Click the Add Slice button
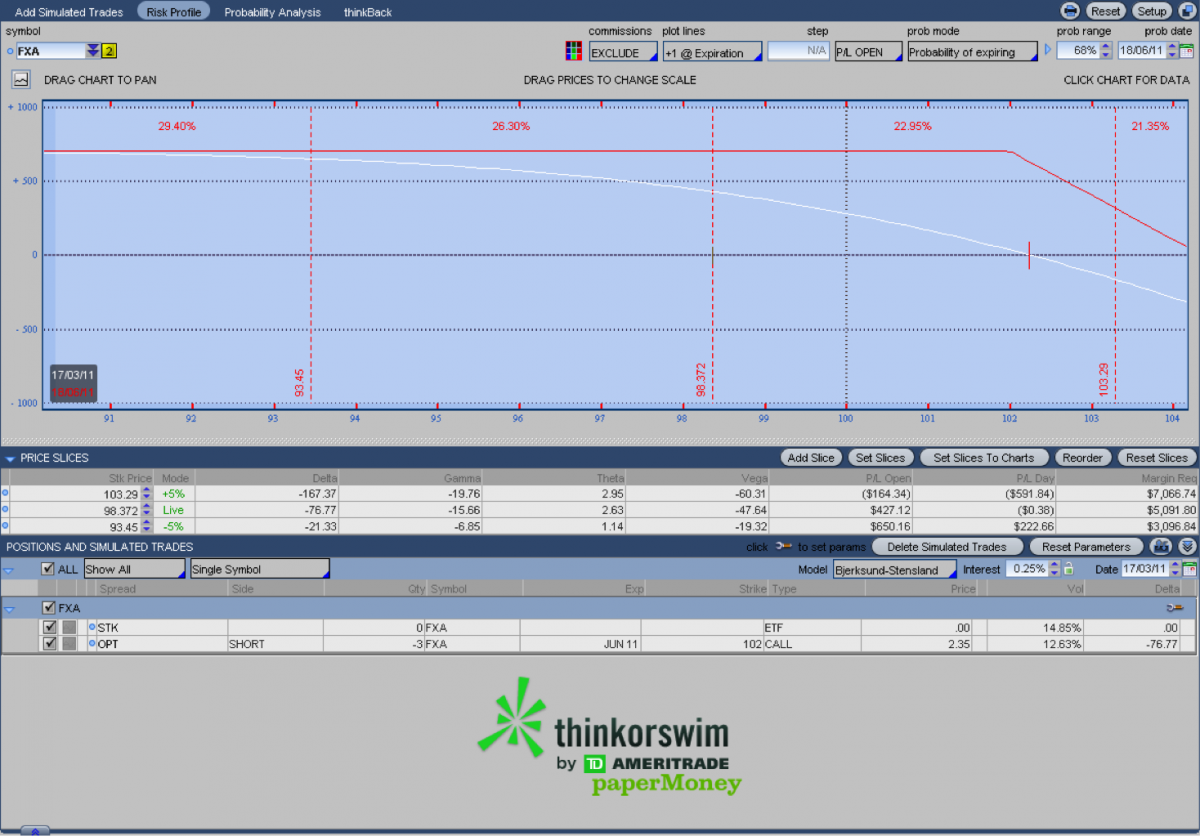Screen dimensions: 1200x836 point(811,458)
